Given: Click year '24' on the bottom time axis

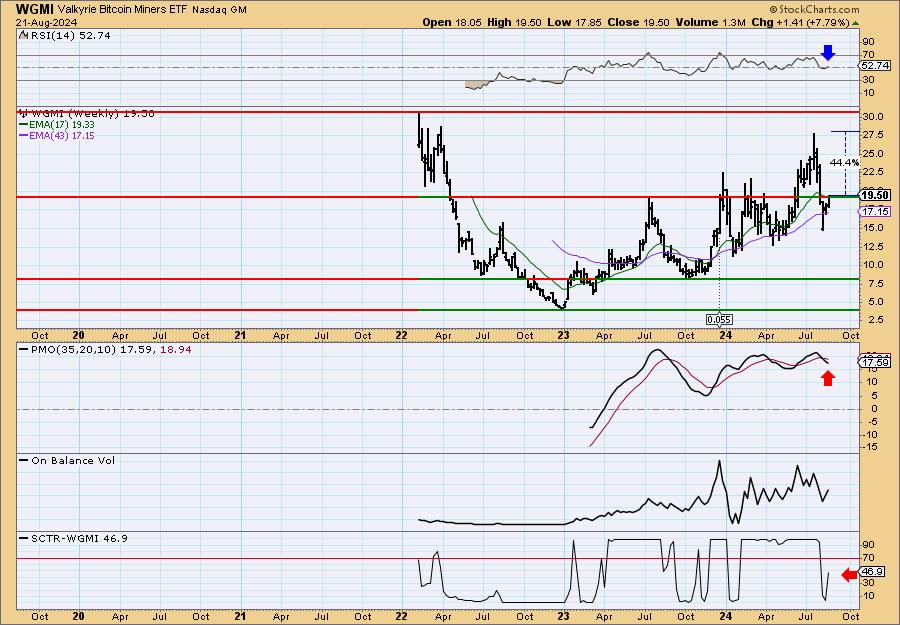Looking at the screenshot, I should 726,616.
